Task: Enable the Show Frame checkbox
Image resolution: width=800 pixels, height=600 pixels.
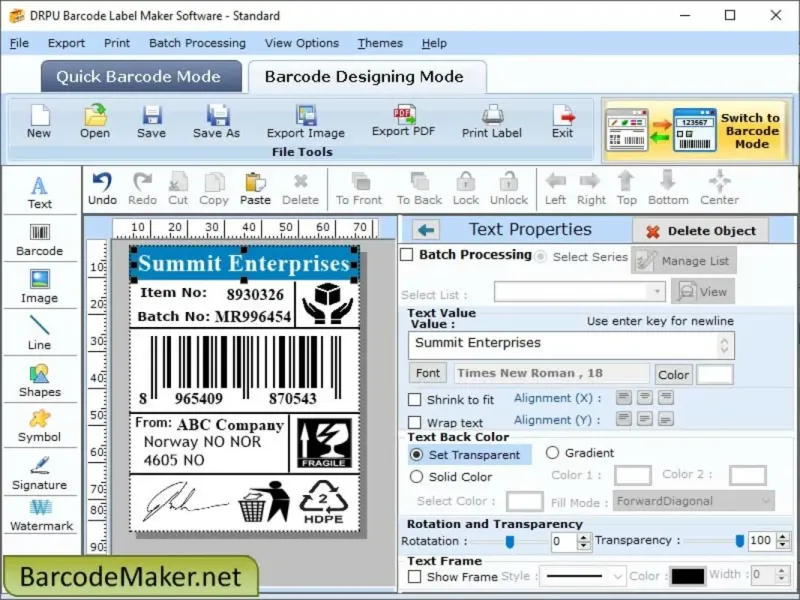Action: tap(415, 577)
